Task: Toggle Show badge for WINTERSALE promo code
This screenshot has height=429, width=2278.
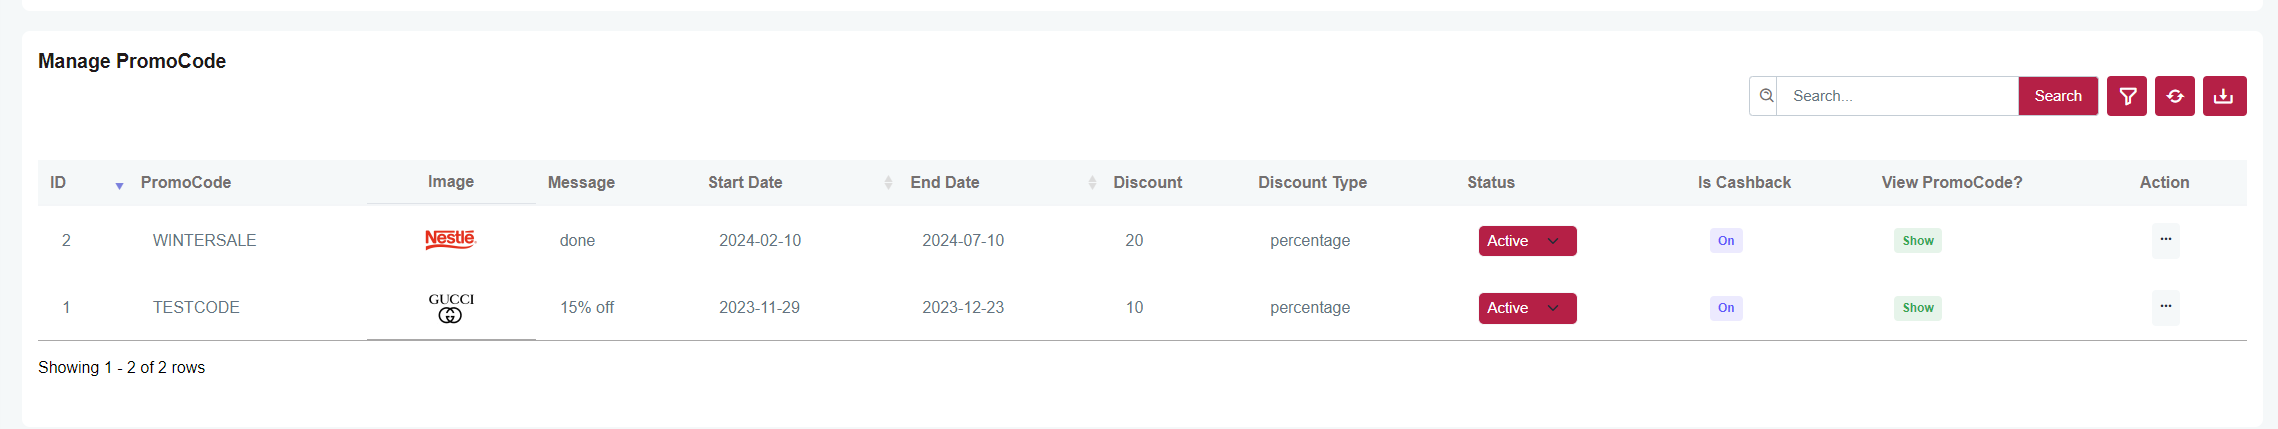Action: click(1917, 241)
